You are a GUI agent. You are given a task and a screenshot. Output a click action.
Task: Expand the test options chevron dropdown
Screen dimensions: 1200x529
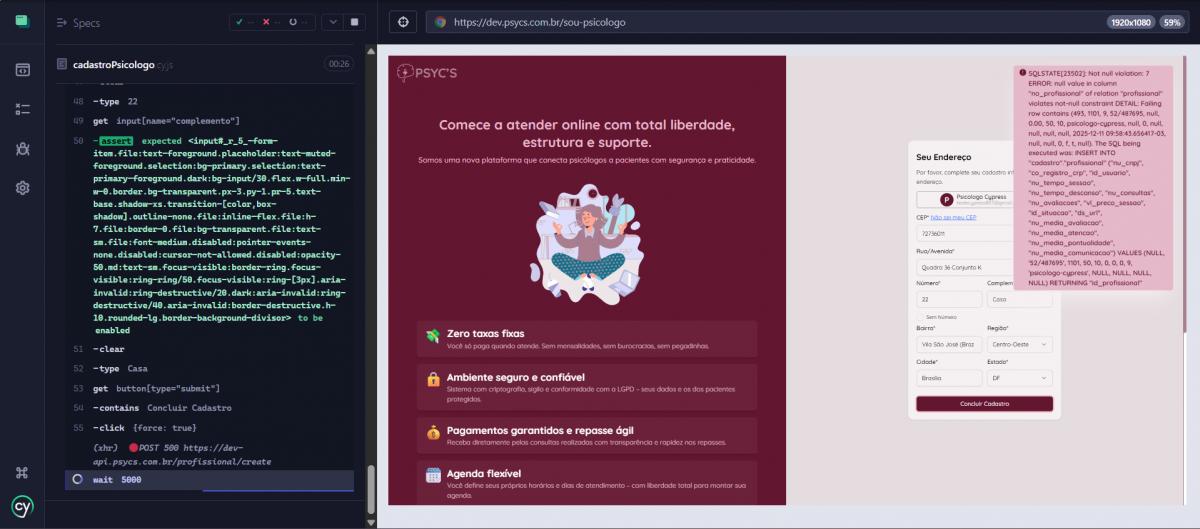pos(331,21)
